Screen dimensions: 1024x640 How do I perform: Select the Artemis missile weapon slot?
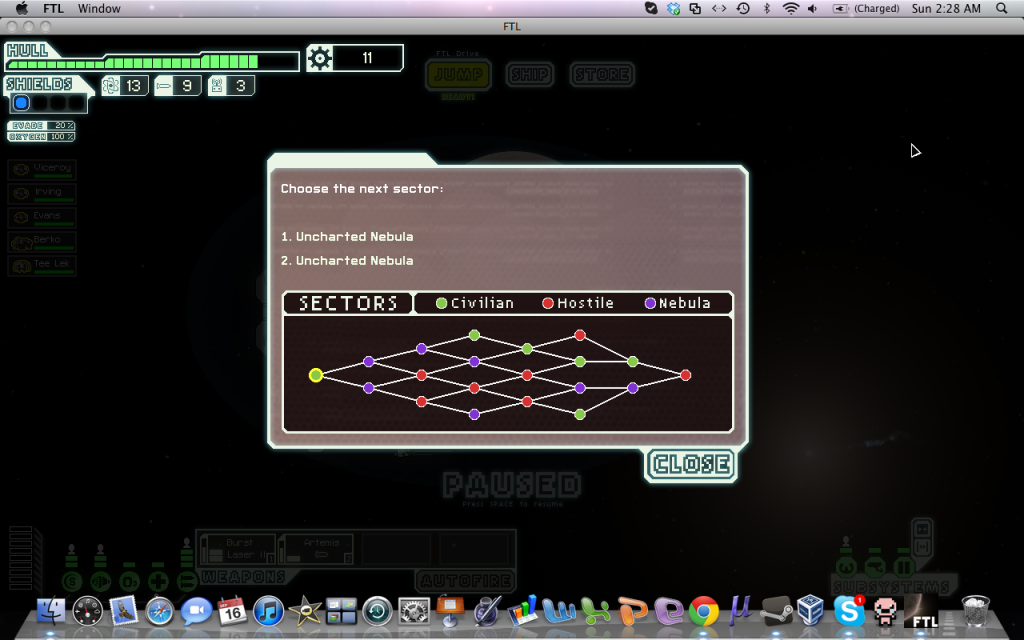(x=316, y=549)
